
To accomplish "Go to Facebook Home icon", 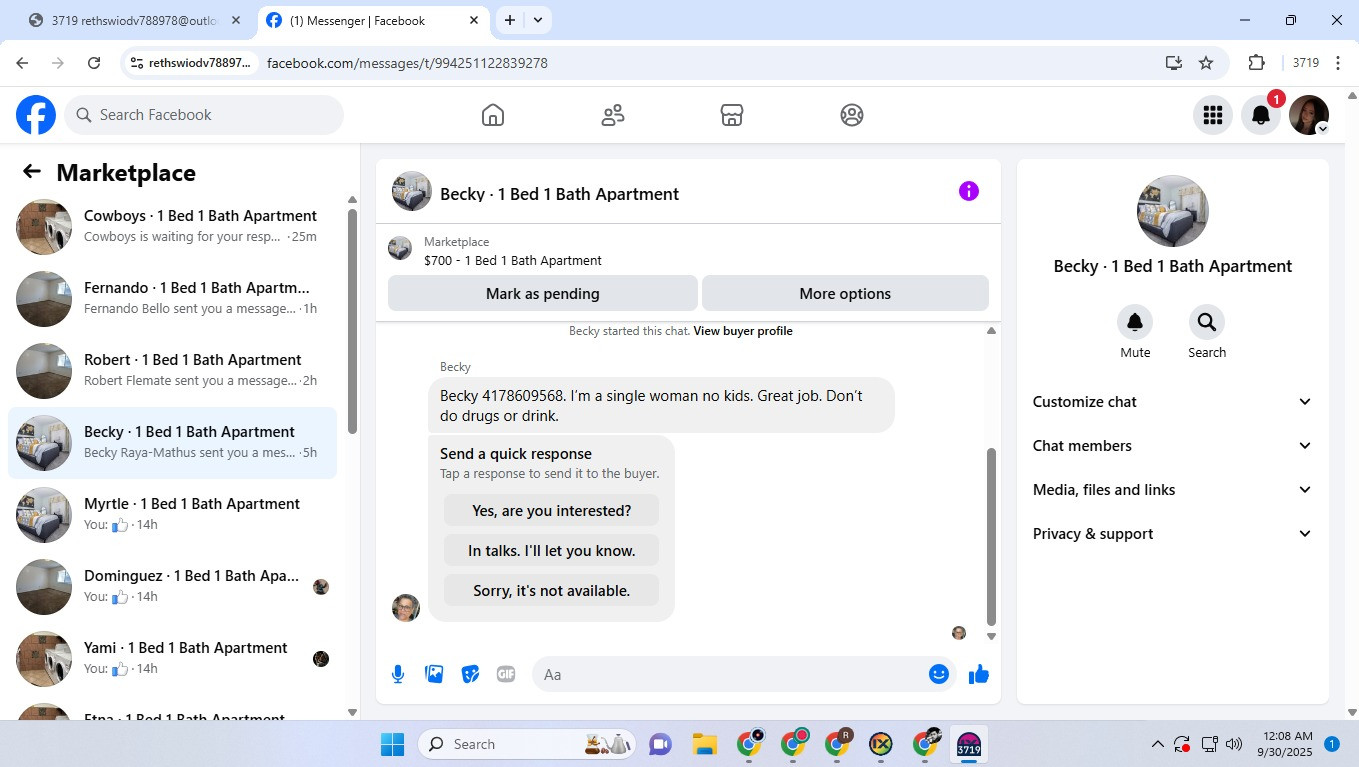I will click(493, 115).
